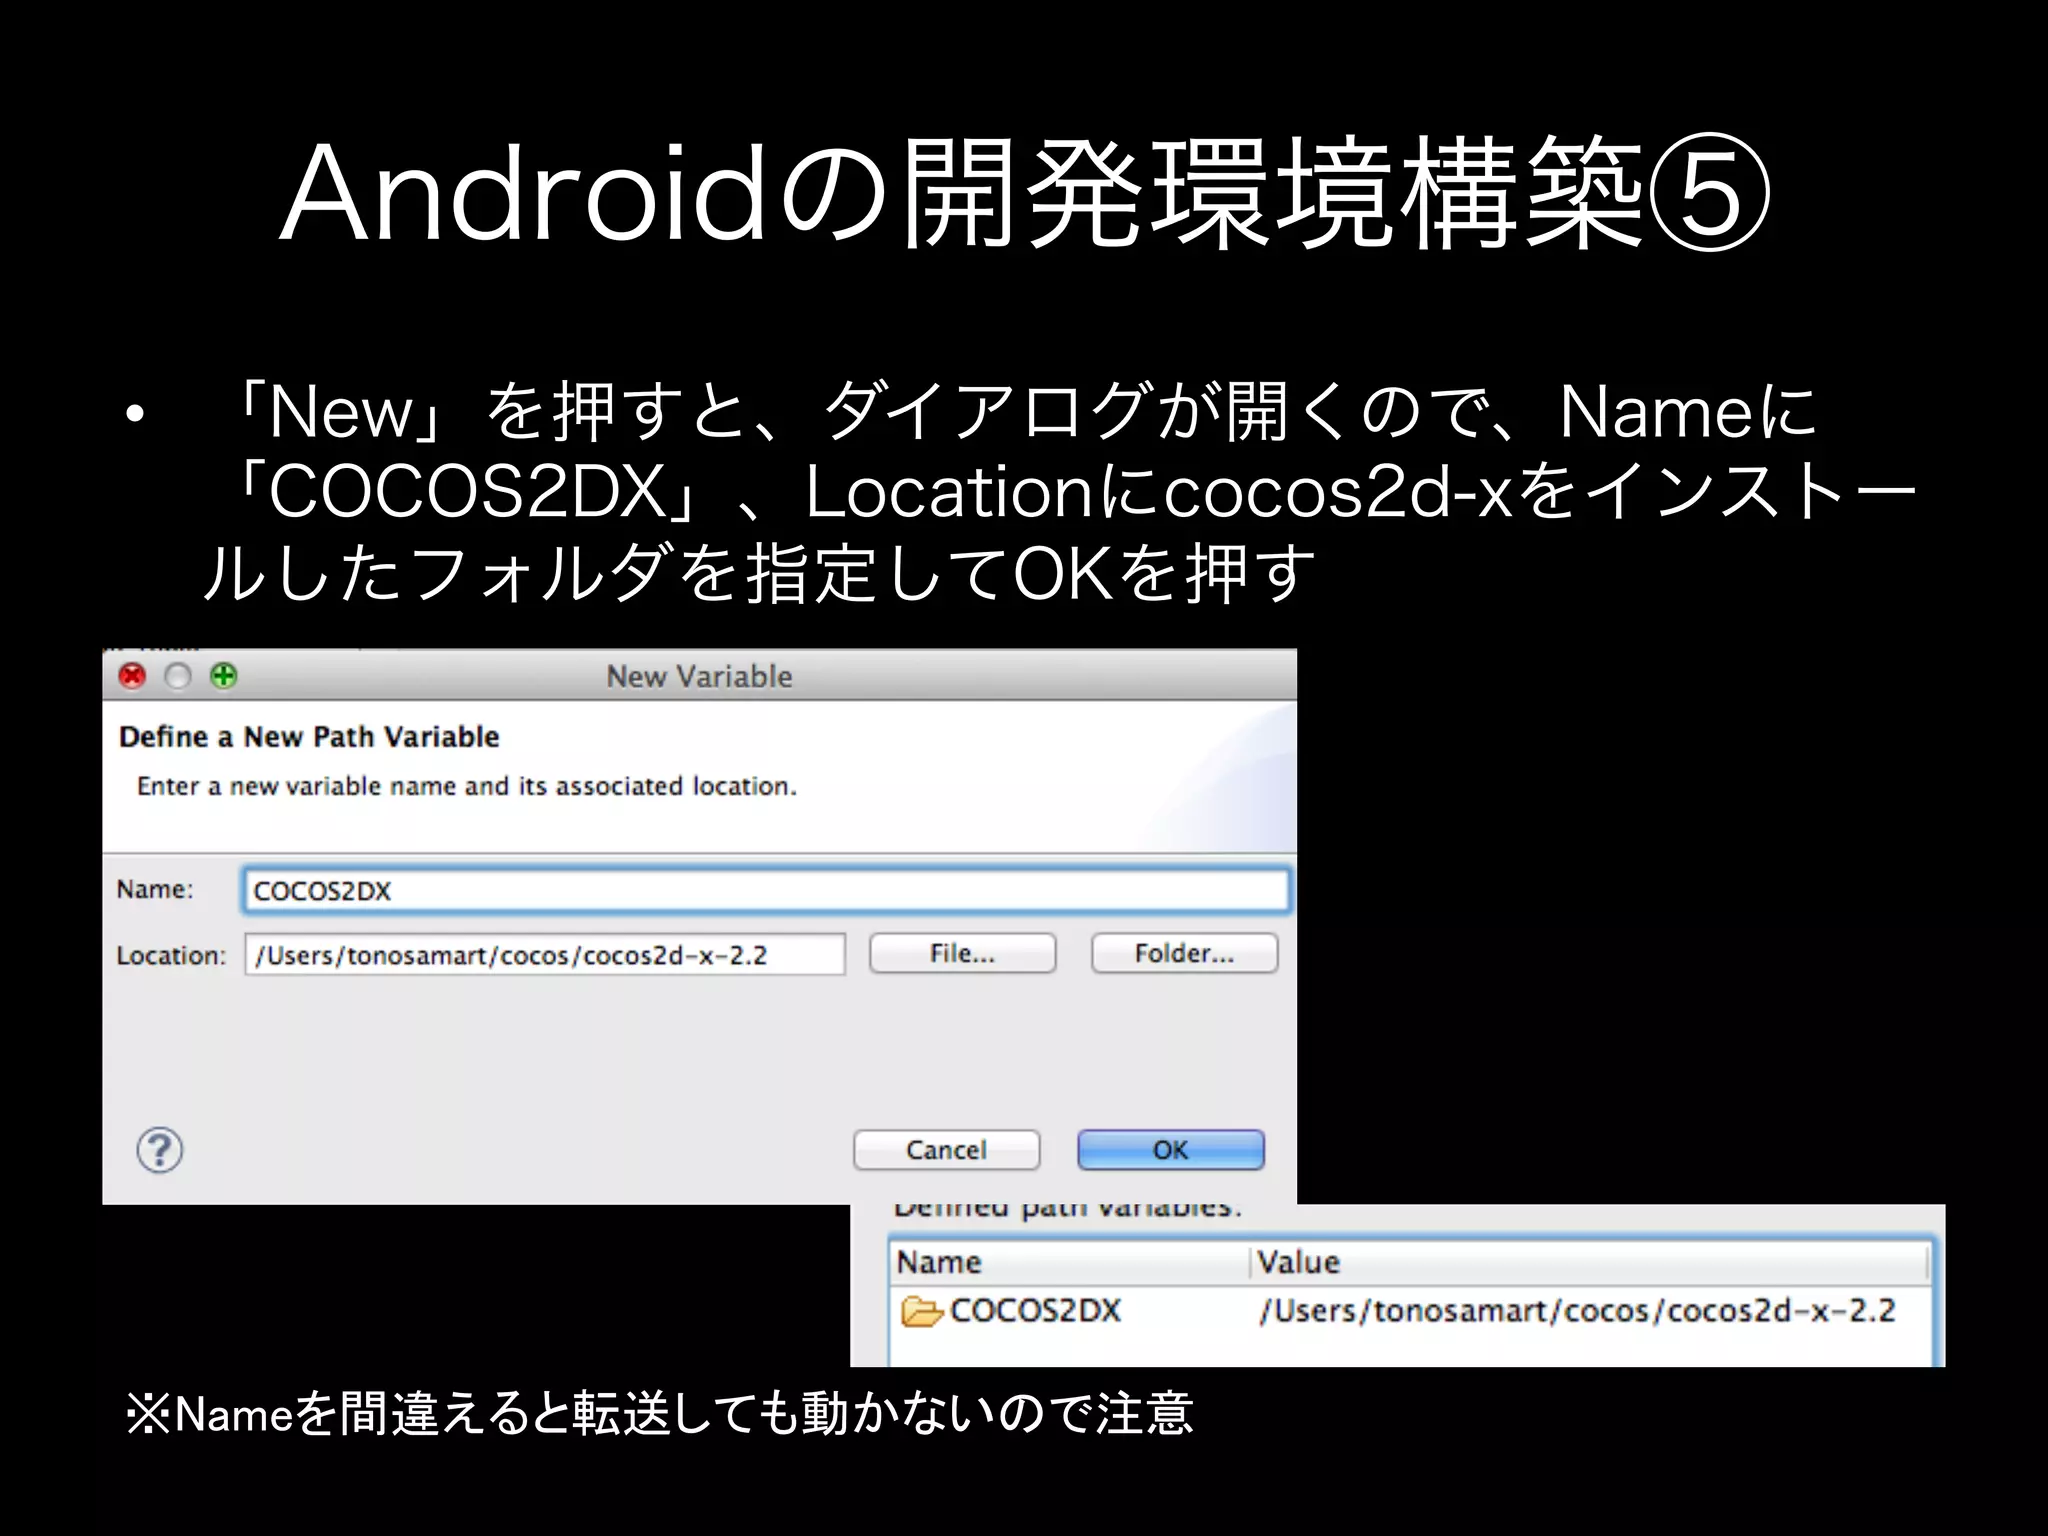Click the grey minimize button in the title bar
The width and height of the screenshot is (2048, 1536).
point(178,676)
